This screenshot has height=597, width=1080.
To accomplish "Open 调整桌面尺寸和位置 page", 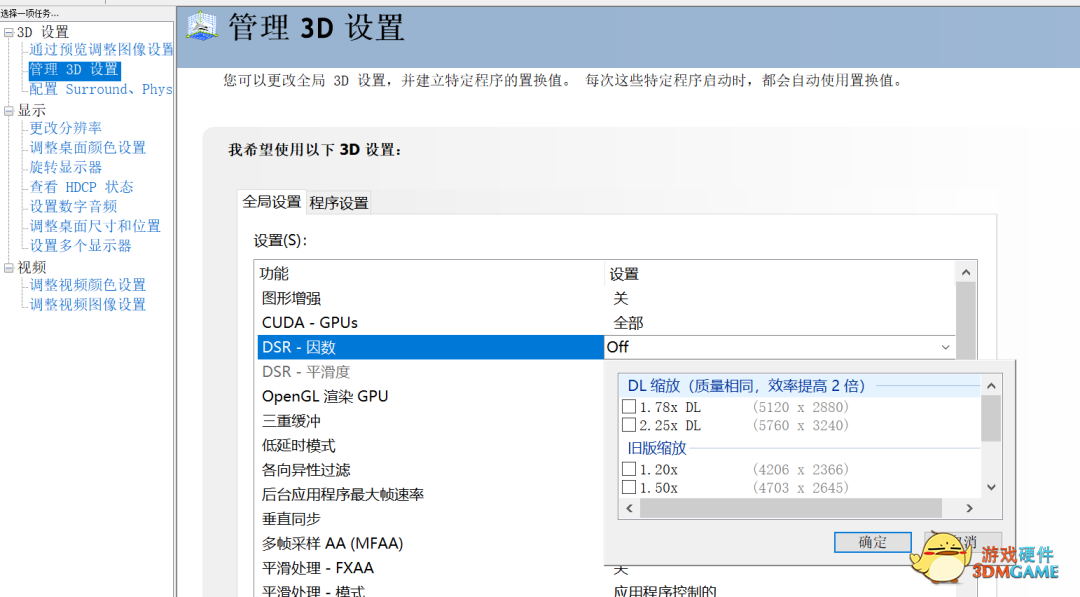I will pos(95,226).
